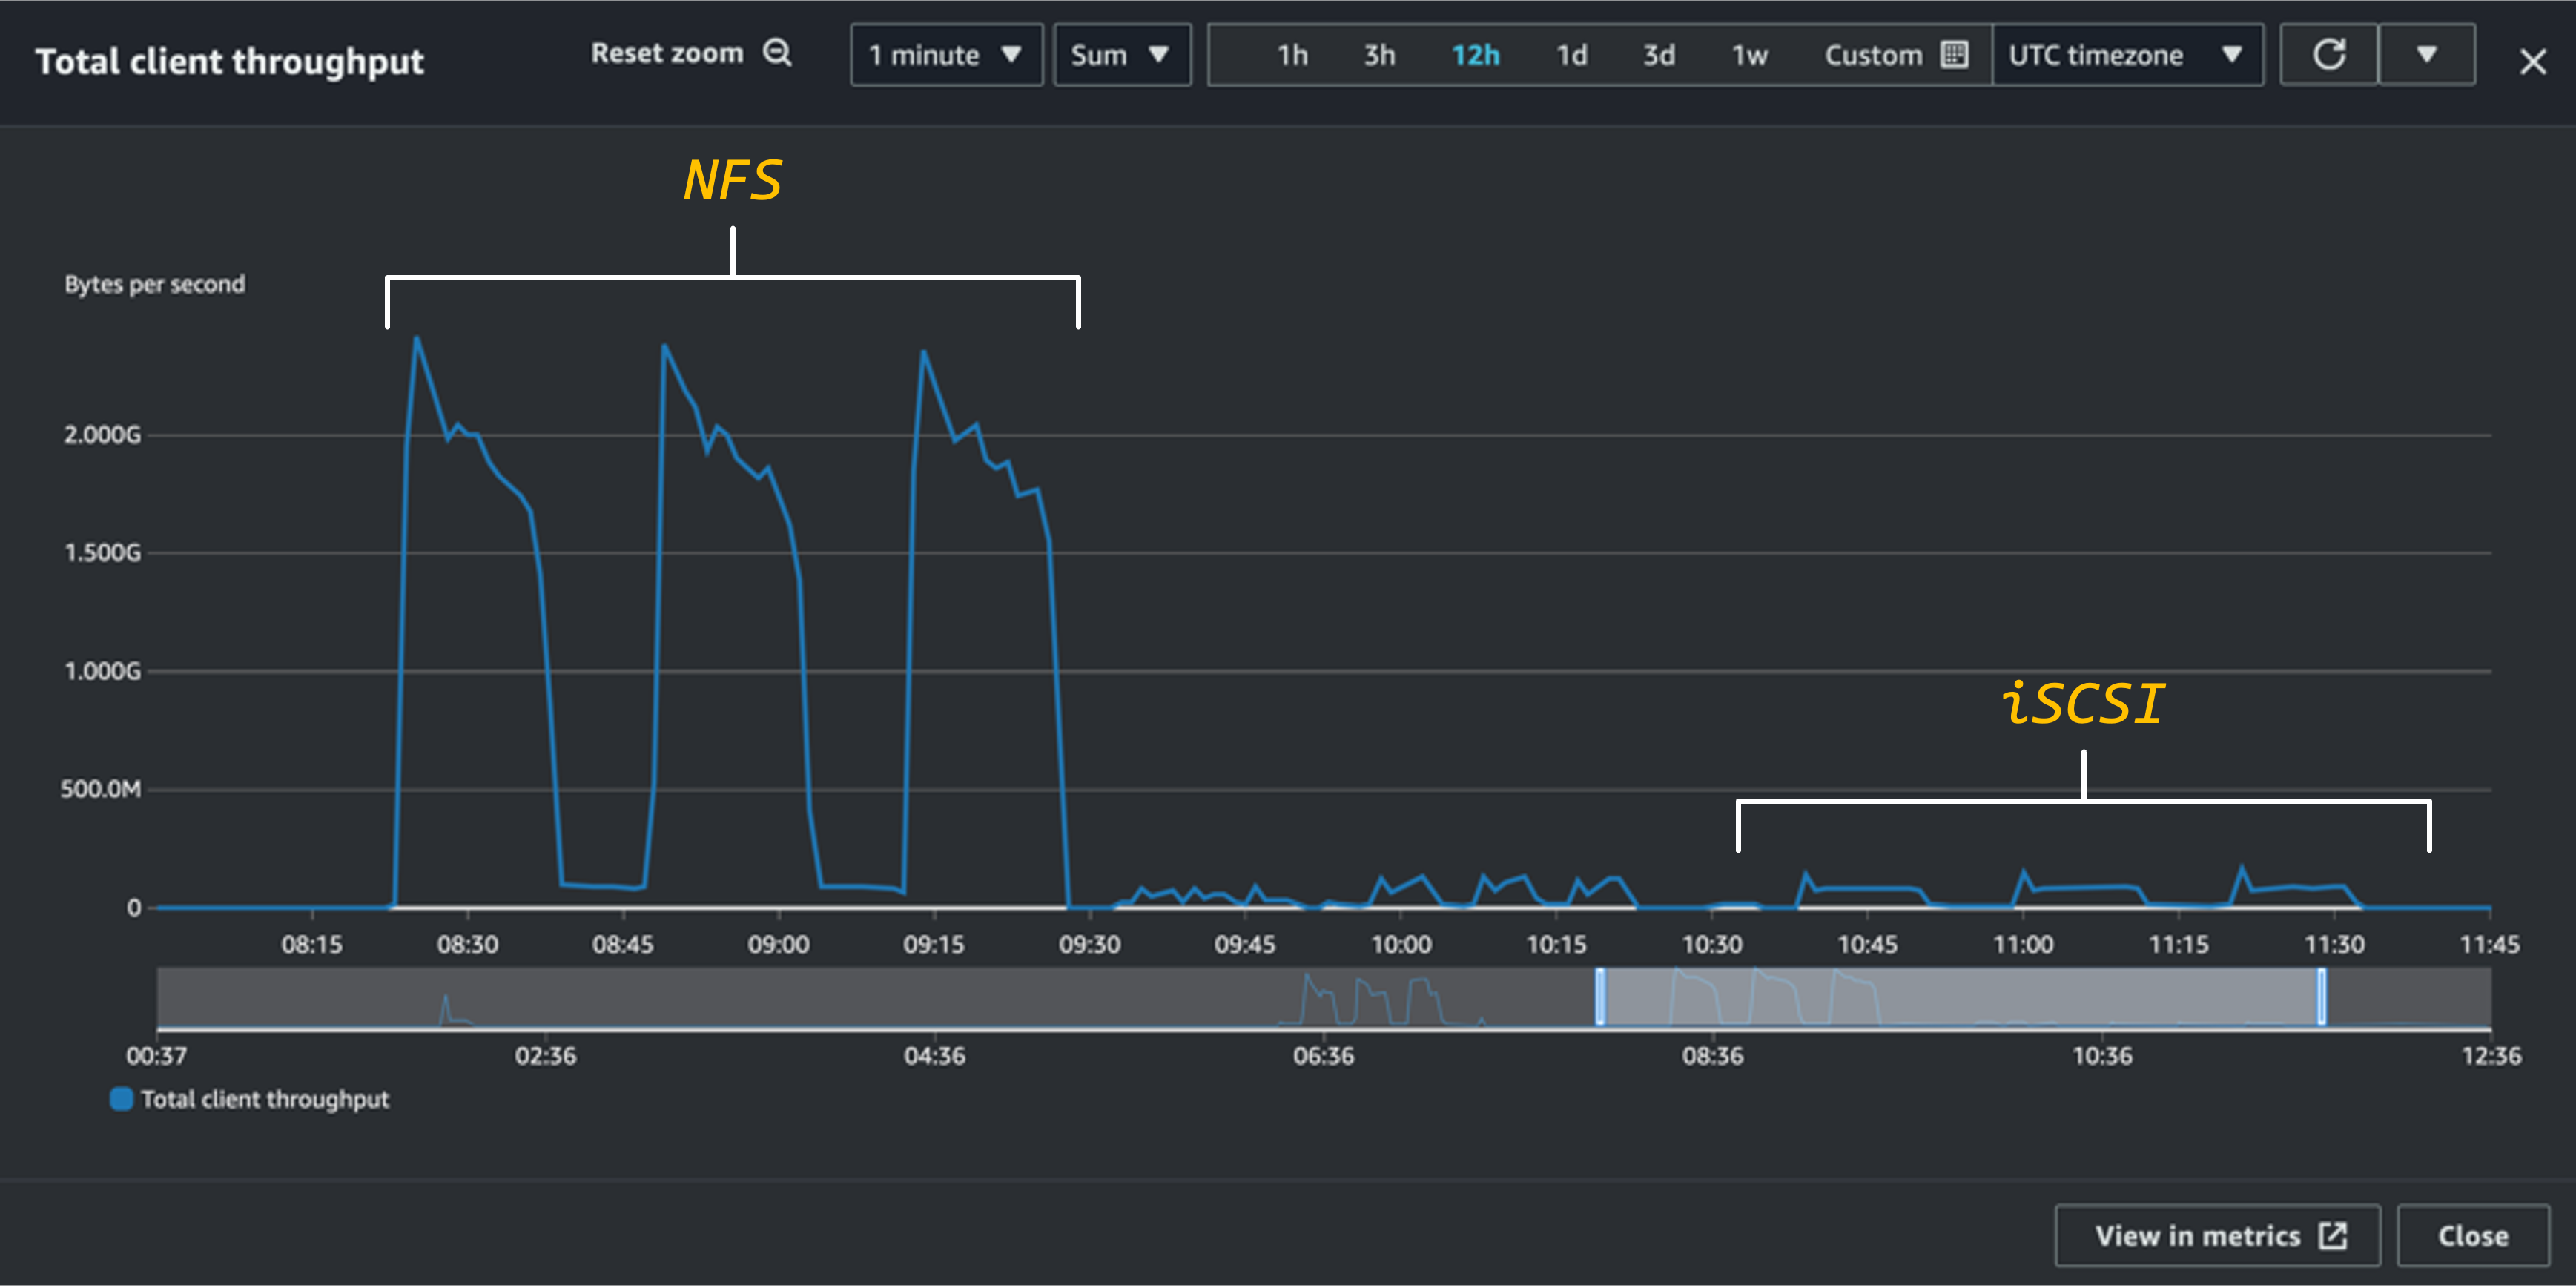Screen dimensions: 2576x1288
Task: Switch to the 1d time range
Action: click(1571, 55)
